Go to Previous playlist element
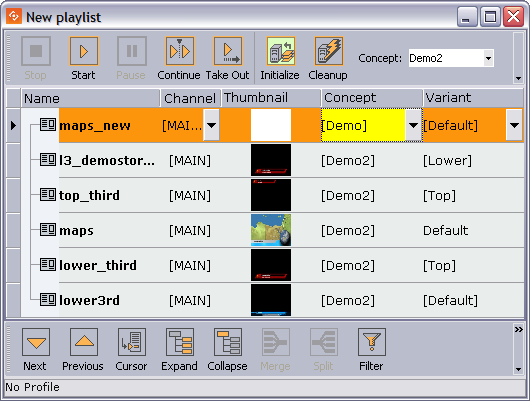The height and width of the screenshot is (401, 530). [84, 342]
